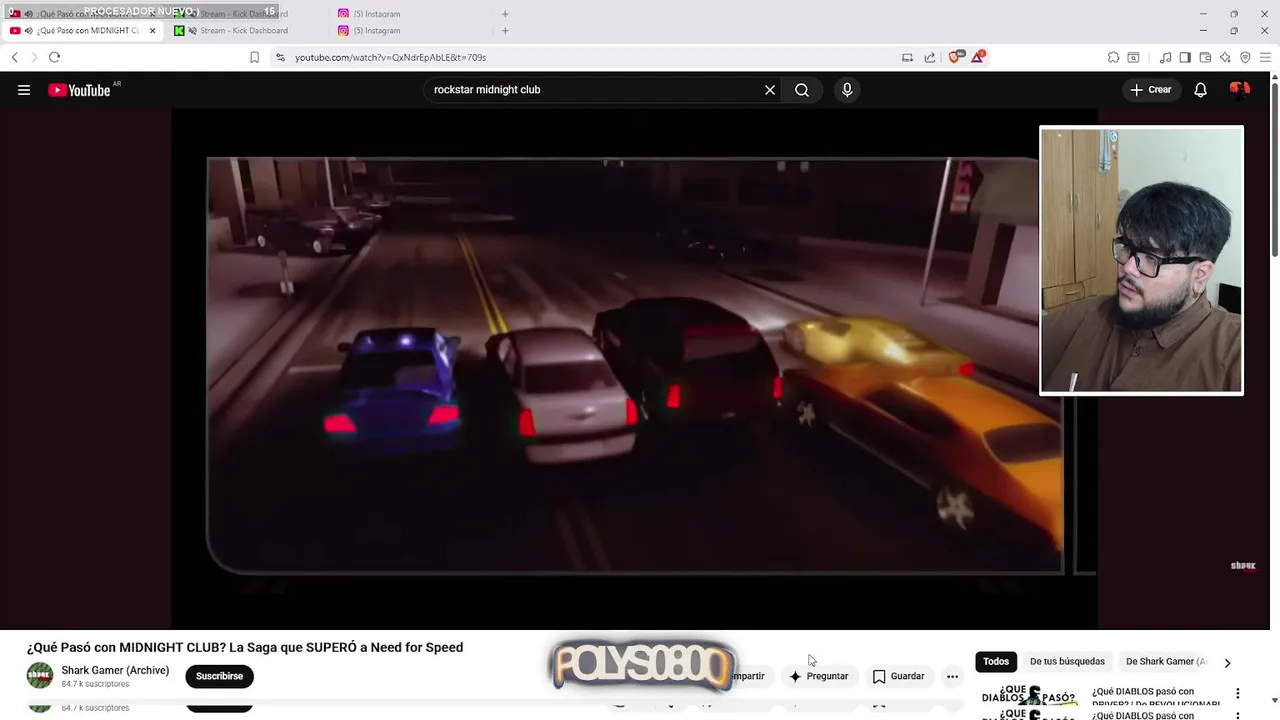Open site settings icon in address bar
Viewport: 1280px width, 720px height.
tap(281, 58)
